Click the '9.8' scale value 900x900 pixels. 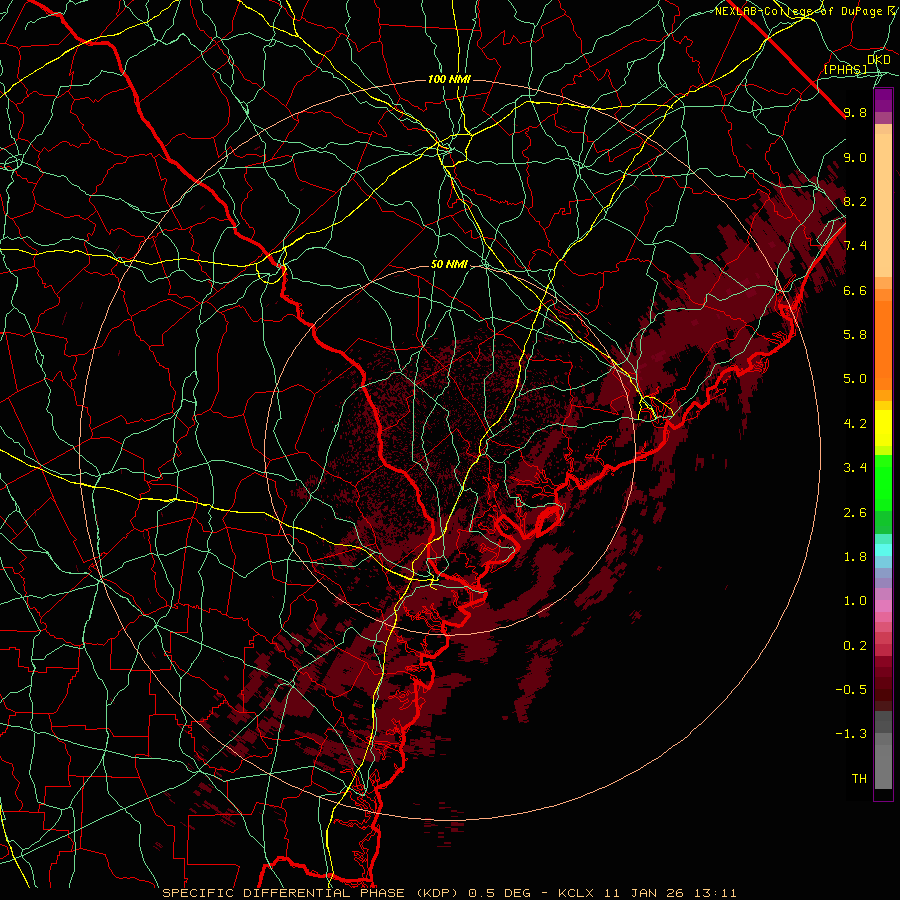point(855,112)
